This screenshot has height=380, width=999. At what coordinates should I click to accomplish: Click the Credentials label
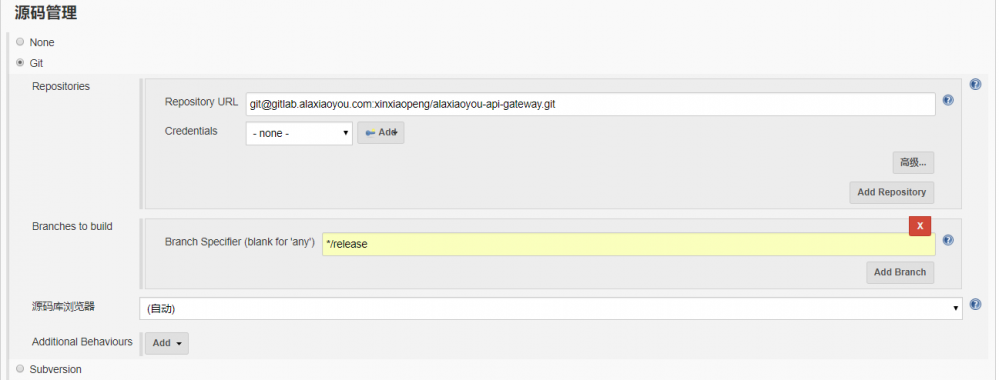(191, 131)
